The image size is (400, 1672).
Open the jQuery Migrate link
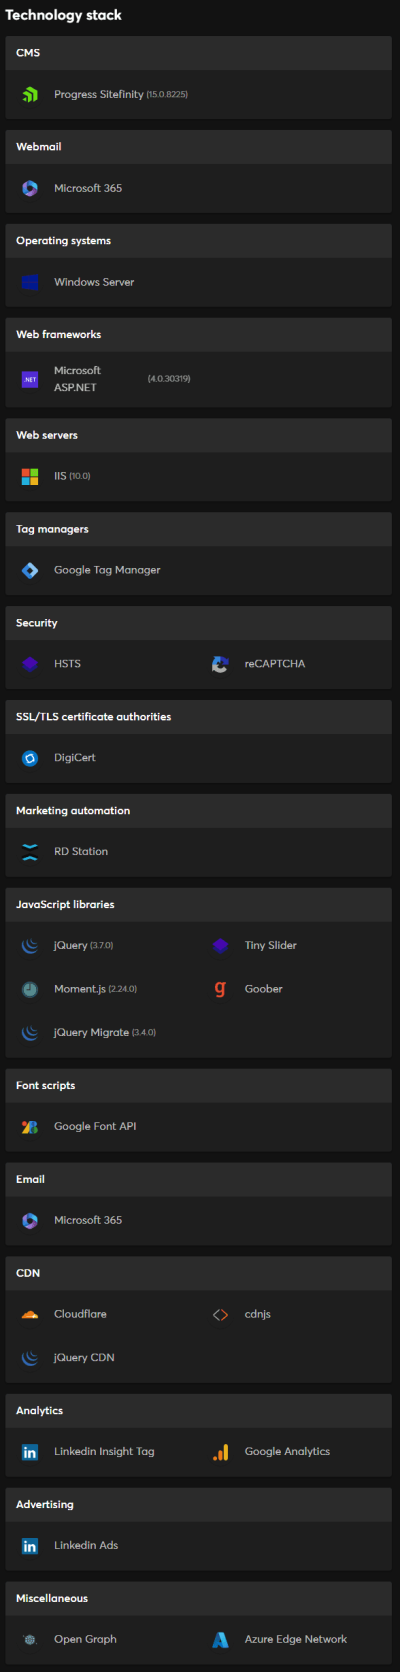click(91, 1033)
